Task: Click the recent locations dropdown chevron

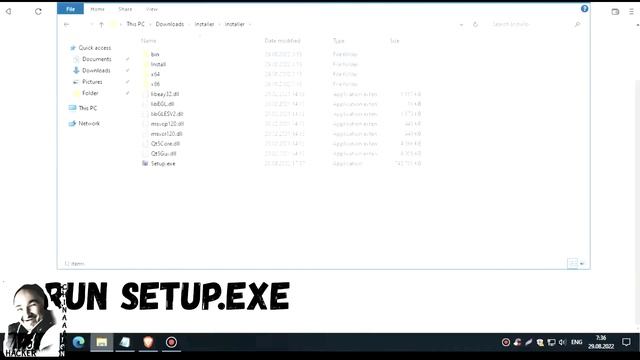Action: pos(91,24)
